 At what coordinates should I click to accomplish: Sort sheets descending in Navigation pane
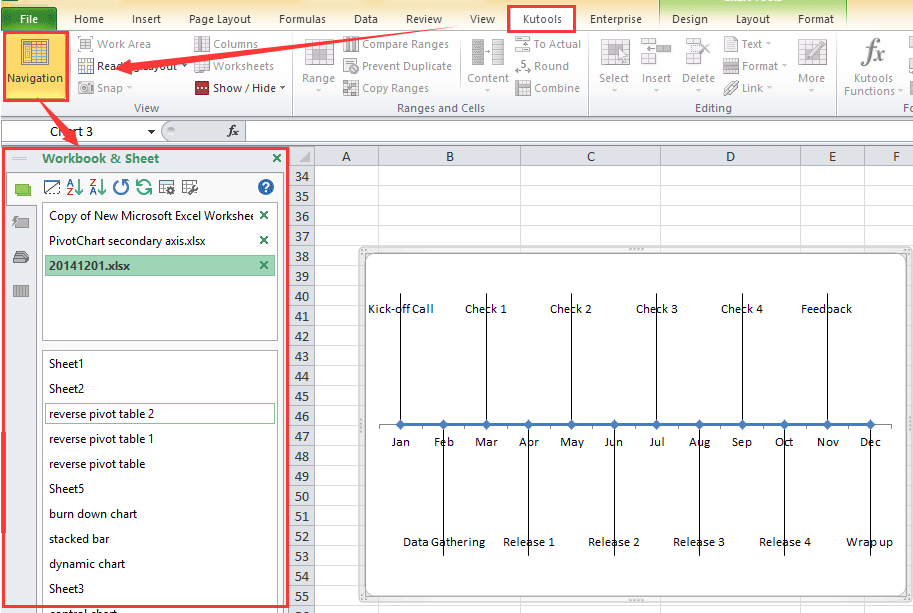(x=97, y=186)
